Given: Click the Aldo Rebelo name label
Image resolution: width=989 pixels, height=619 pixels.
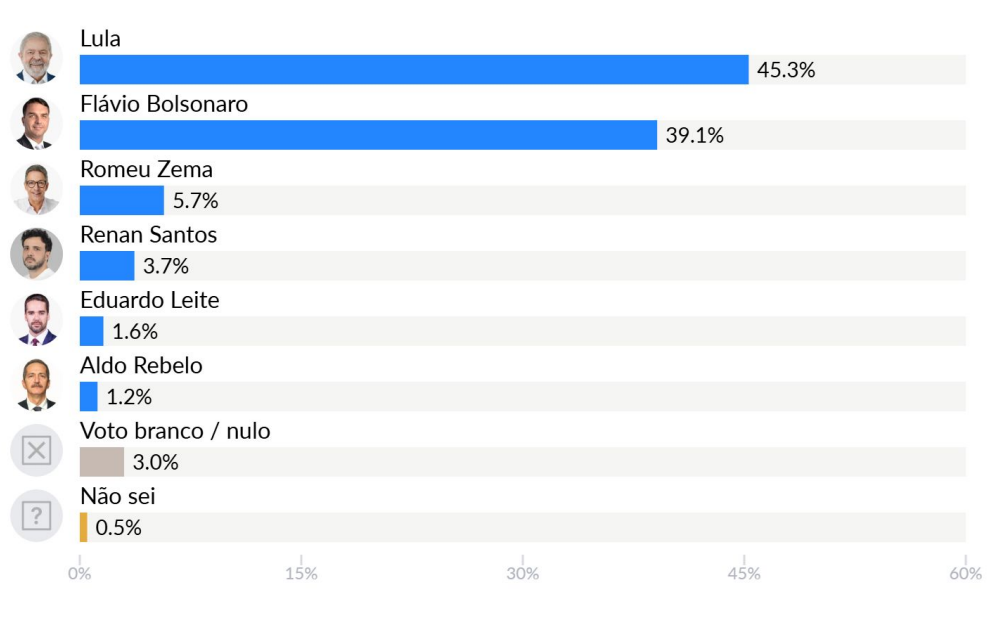Looking at the screenshot, I should [141, 366].
